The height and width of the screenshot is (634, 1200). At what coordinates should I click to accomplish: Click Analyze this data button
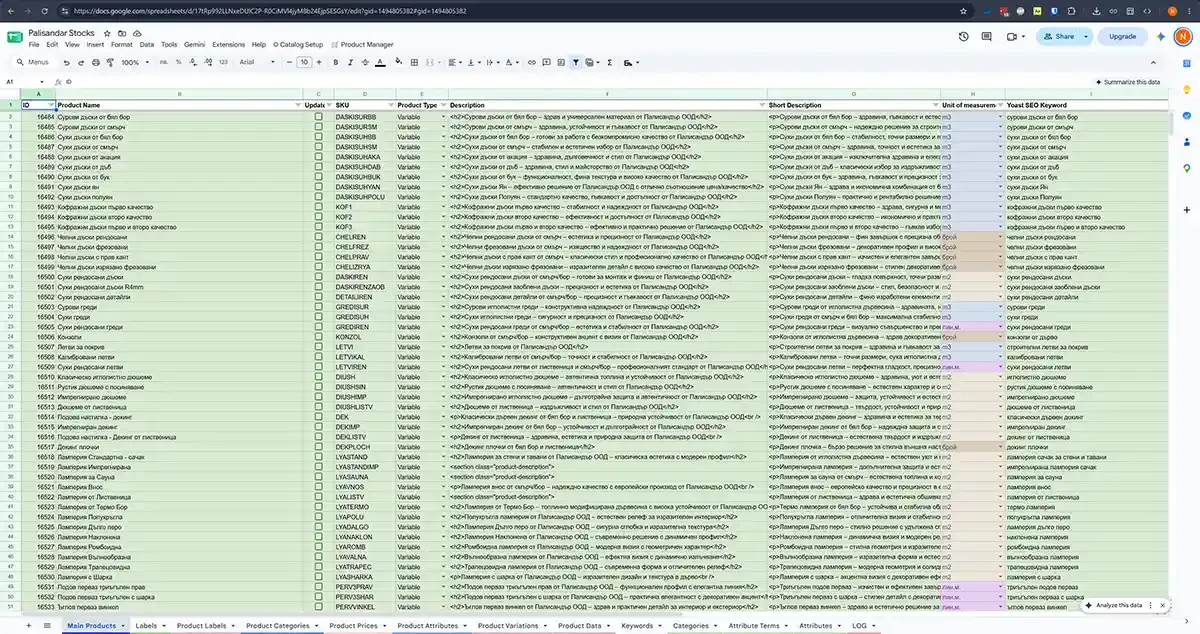[x=1113, y=605]
